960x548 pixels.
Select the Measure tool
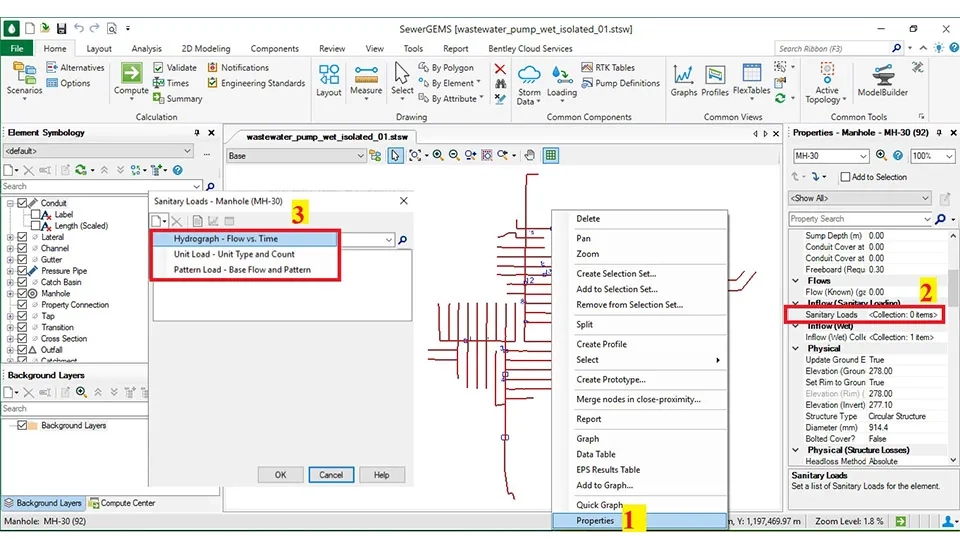[366, 78]
